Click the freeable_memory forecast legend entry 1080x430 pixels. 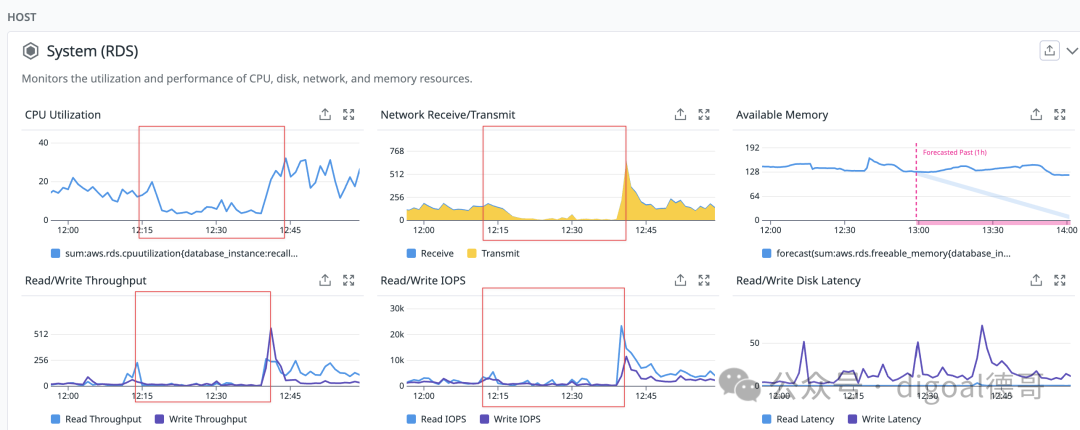click(x=885, y=253)
